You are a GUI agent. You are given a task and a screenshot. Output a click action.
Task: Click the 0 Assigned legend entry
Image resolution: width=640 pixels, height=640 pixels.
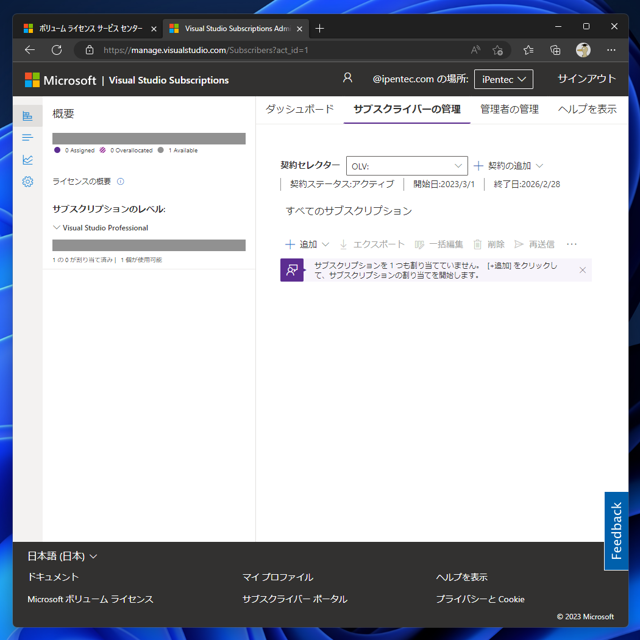[74, 150]
